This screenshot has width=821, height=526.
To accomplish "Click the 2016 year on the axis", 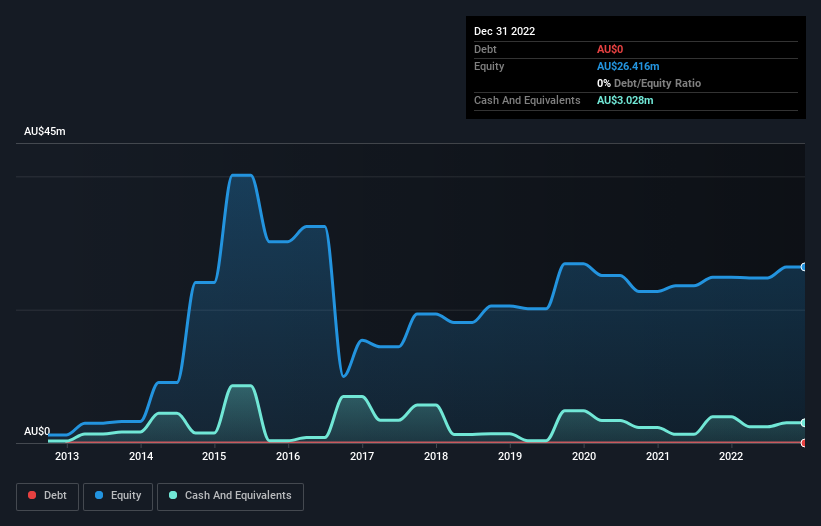I will click(x=288, y=457).
